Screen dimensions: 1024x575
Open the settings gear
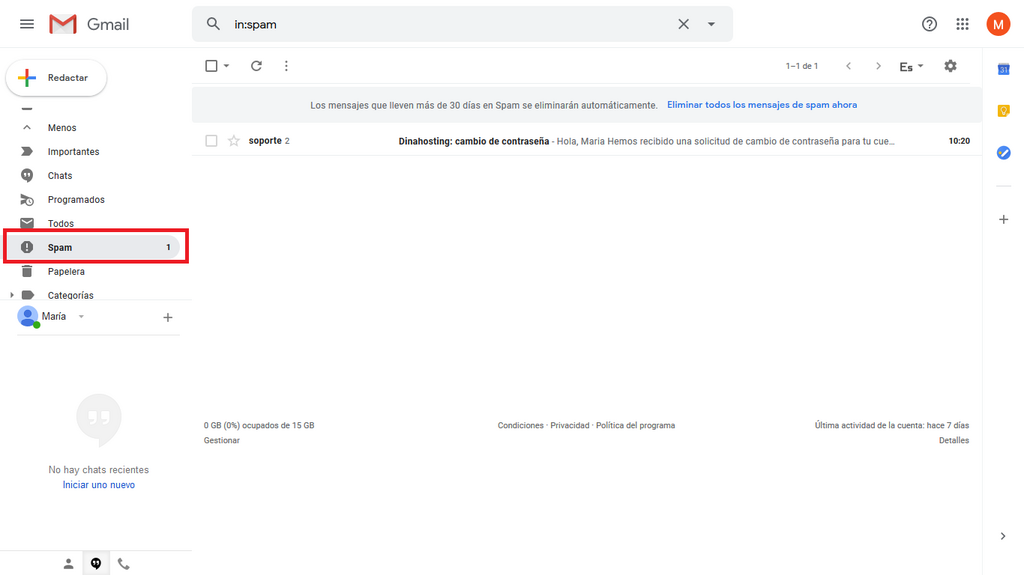(x=950, y=66)
